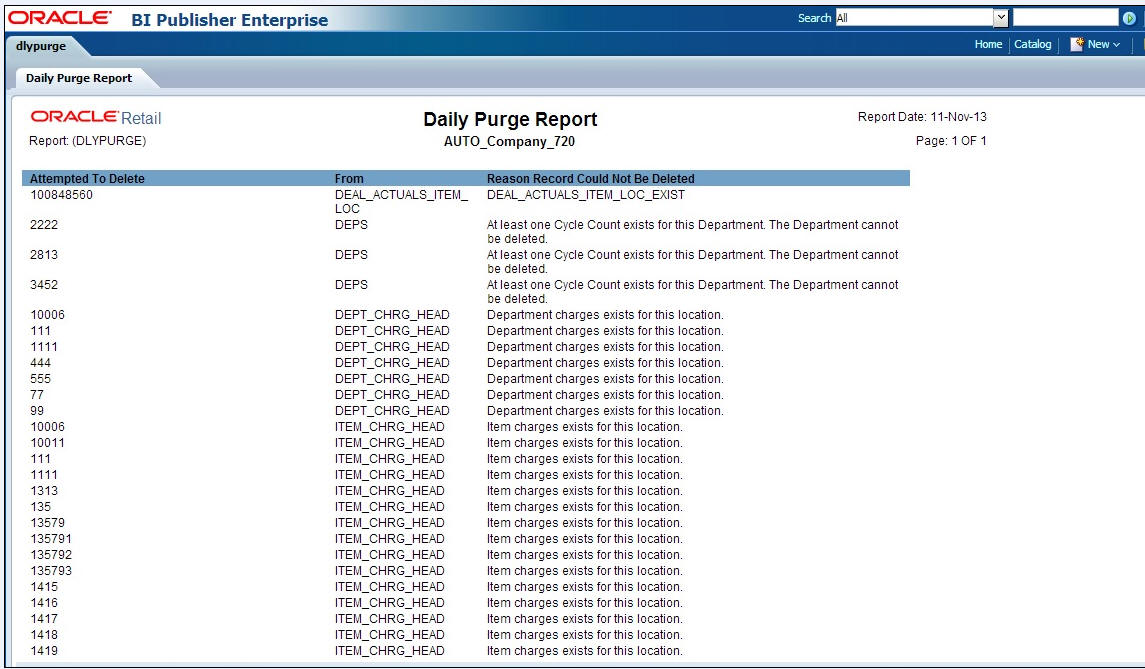Screen dimensions: 1145x669
Task: Click Item charges reason in row 1313
Action: (x=585, y=491)
